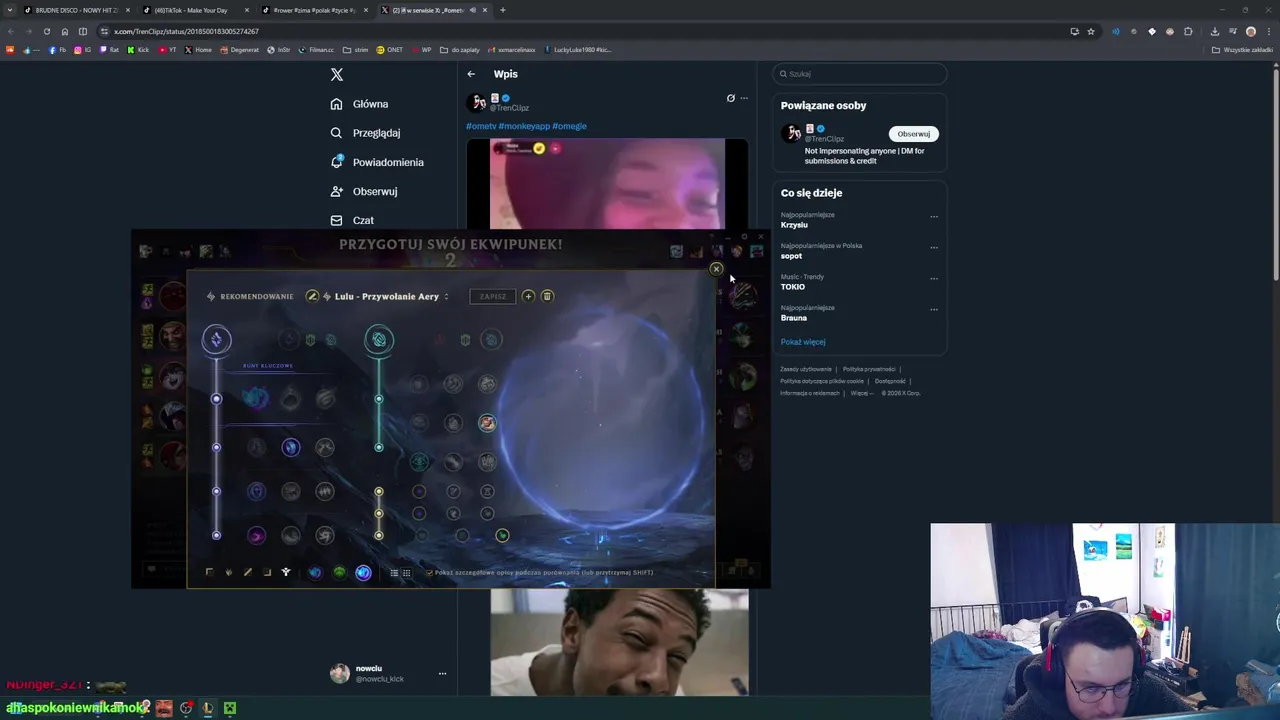Image resolution: width=1280 pixels, height=720 pixels.
Task: Edit rune page name with pencil icon
Action: click(x=312, y=296)
